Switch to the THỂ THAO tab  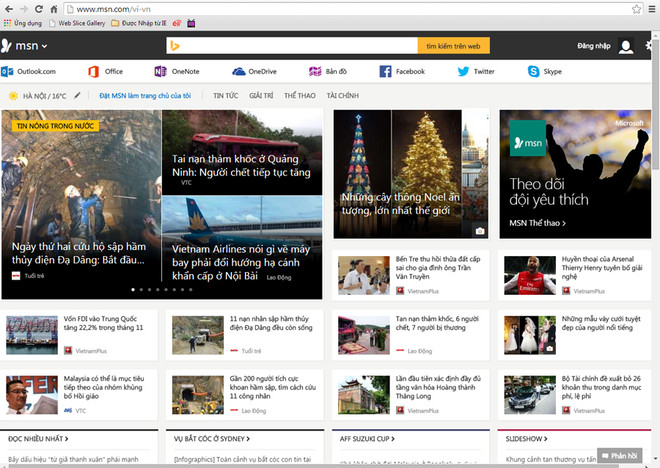click(300, 95)
